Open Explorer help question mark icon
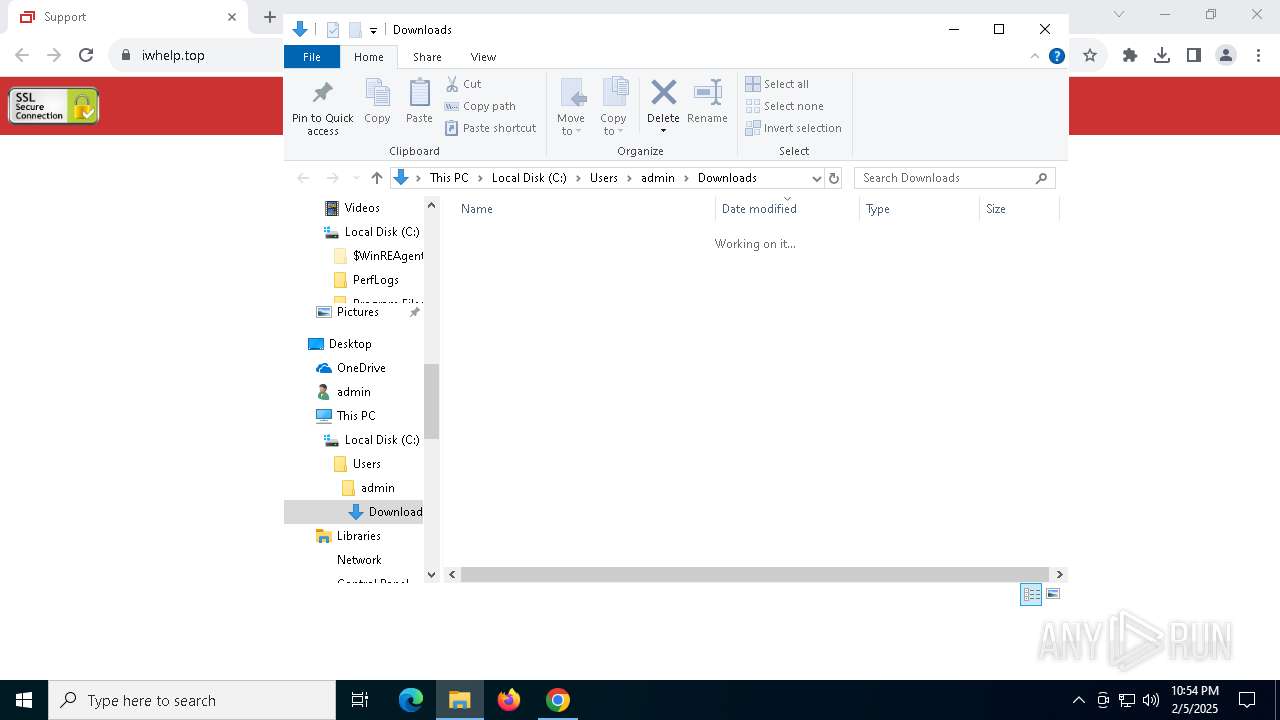The width and height of the screenshot is (1280, 720). 1056,56
